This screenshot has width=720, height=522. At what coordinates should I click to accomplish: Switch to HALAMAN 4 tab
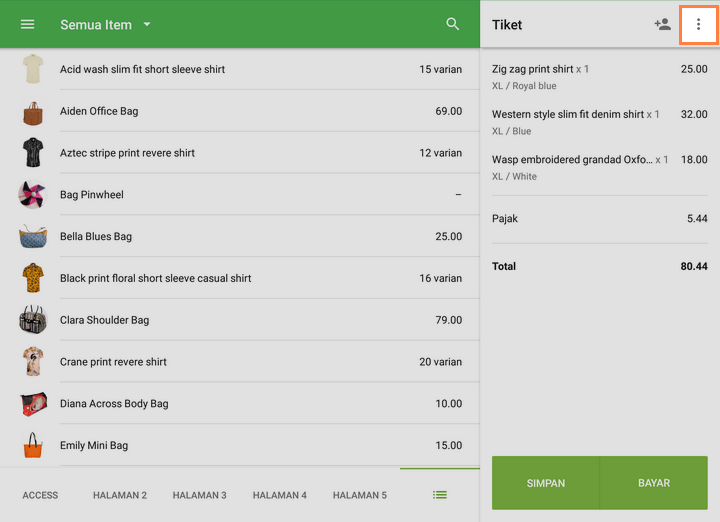click(x=280, y=495)
